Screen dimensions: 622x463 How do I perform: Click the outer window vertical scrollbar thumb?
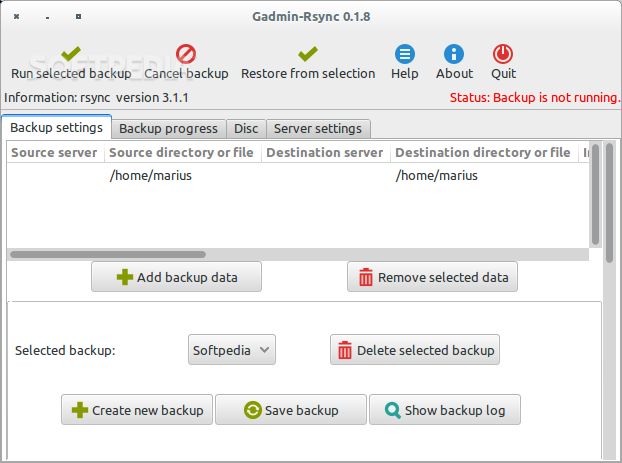pos(610,202)
